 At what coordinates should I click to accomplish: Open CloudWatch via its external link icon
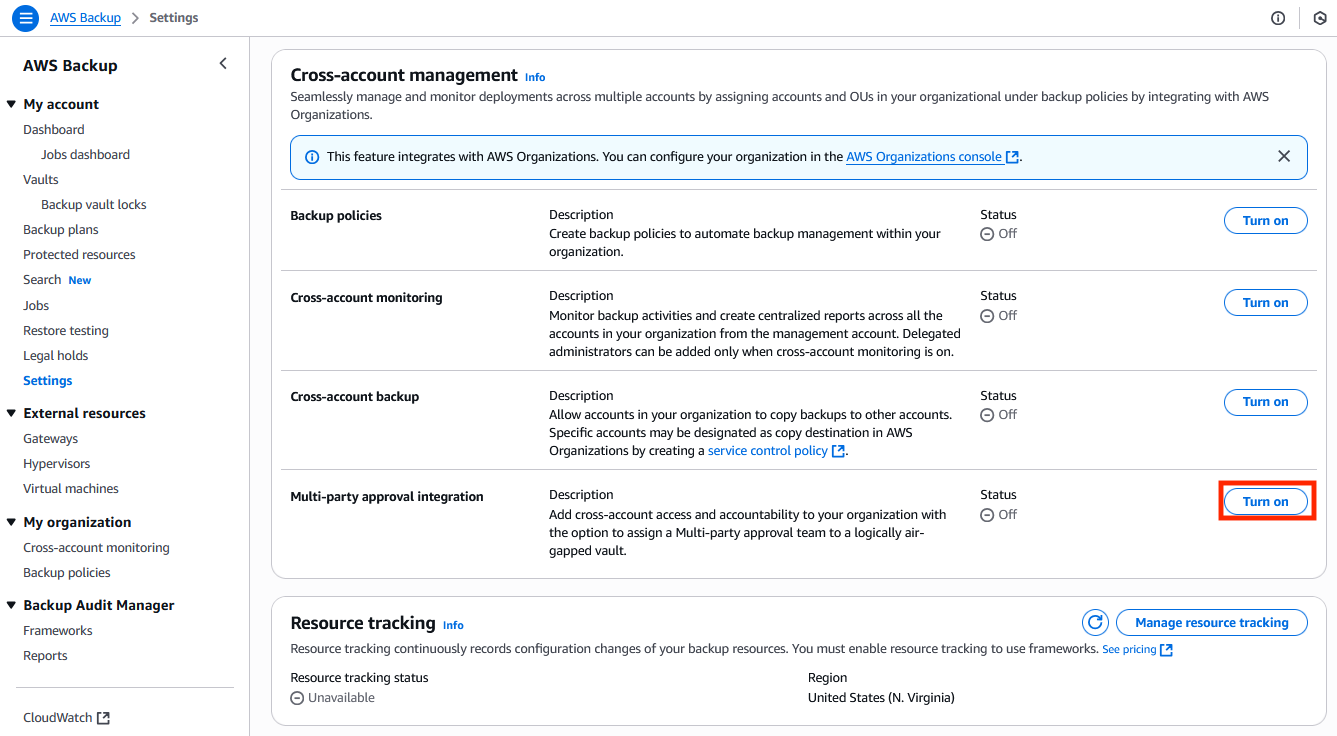pos(102,716)
